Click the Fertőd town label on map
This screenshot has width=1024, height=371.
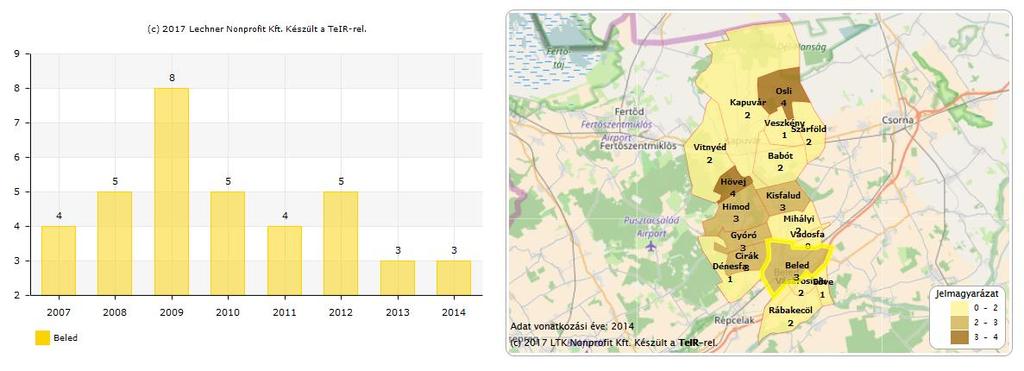click(x=630, y=112)
